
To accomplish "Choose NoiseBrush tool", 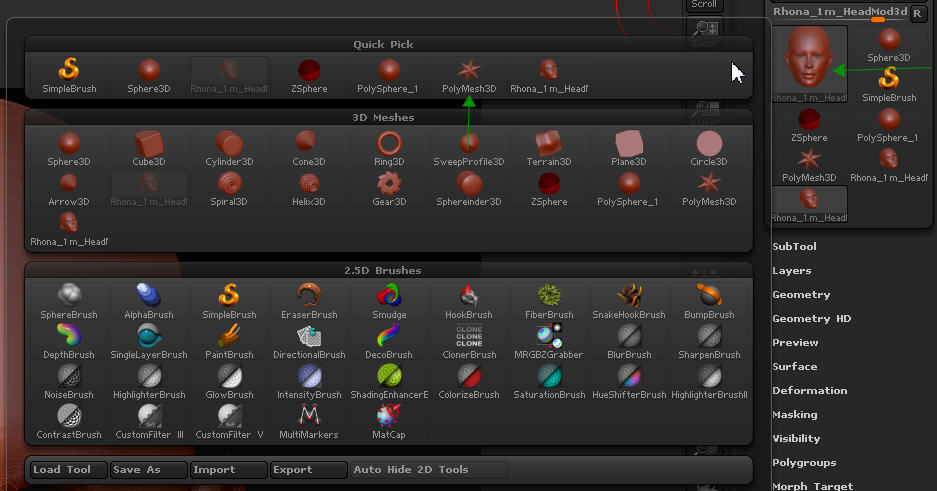I will coord(69,382).
